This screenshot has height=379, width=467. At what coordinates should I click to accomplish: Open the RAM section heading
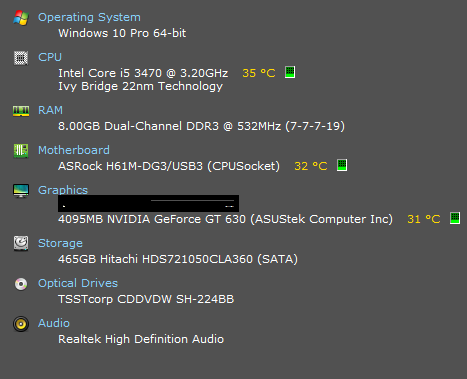(50, 110)
